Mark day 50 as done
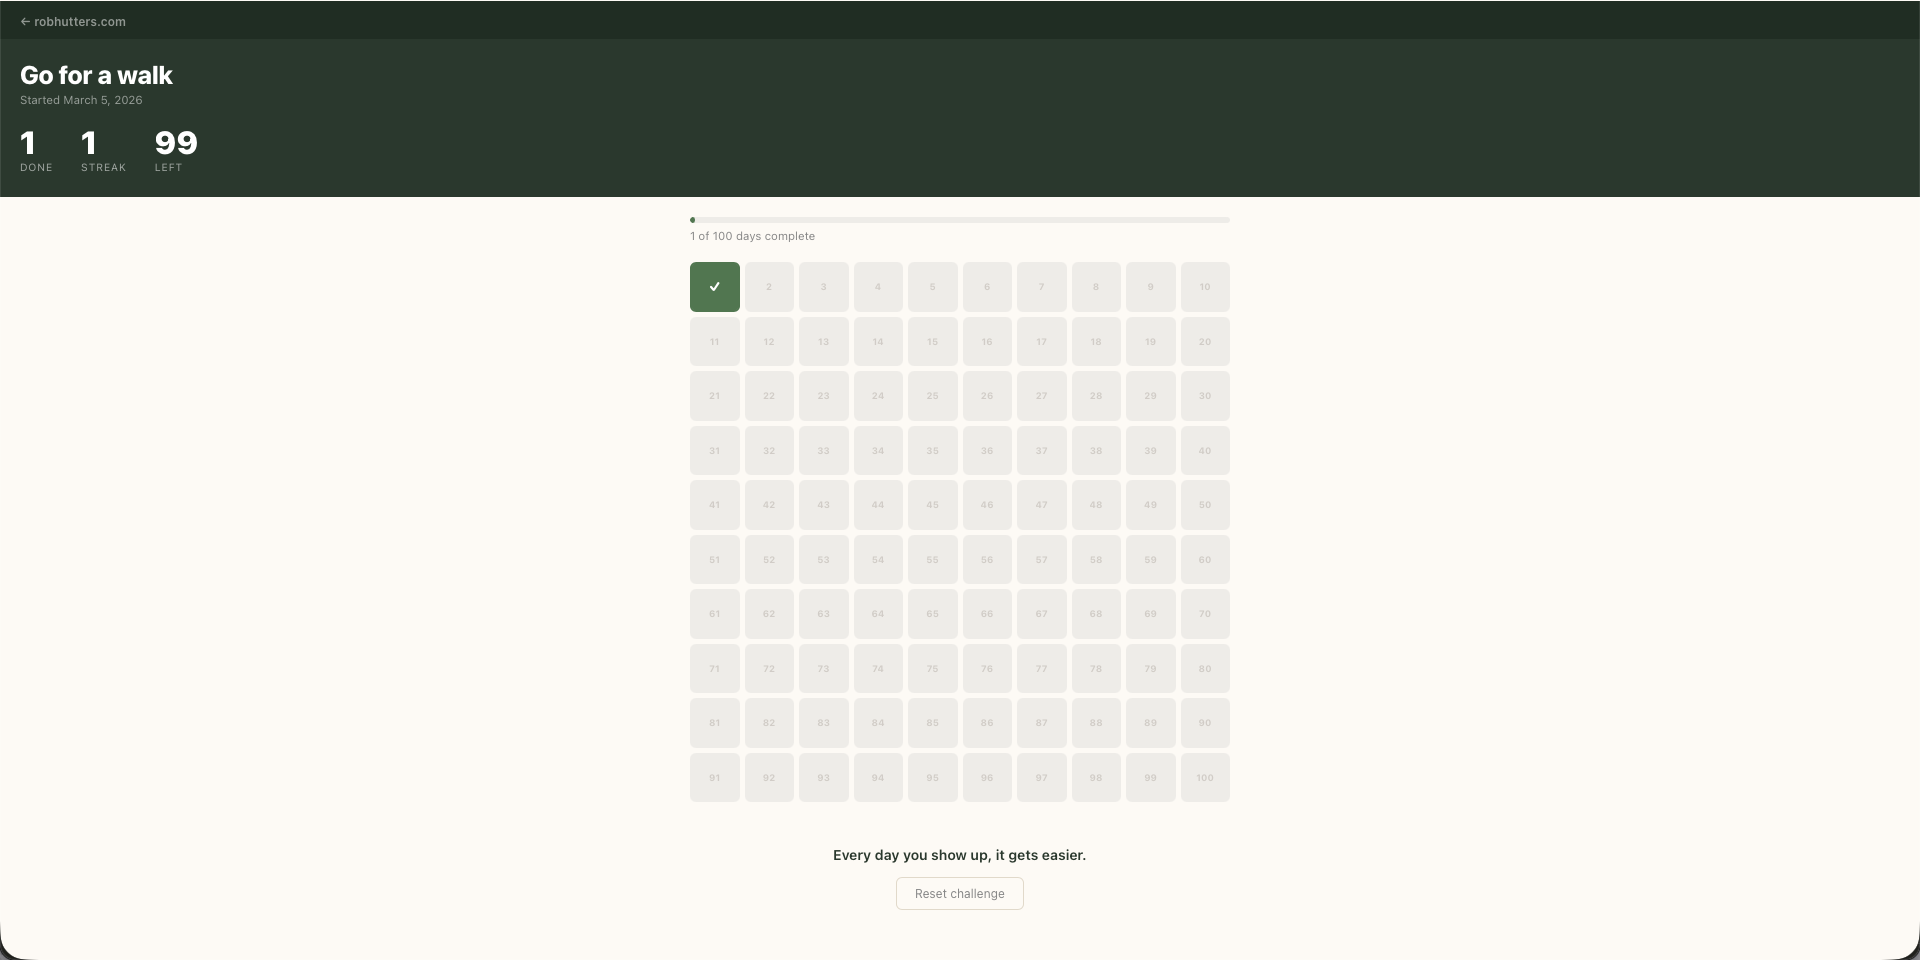The height and width of the screenshot is (960, 1920). [1205, 505]
